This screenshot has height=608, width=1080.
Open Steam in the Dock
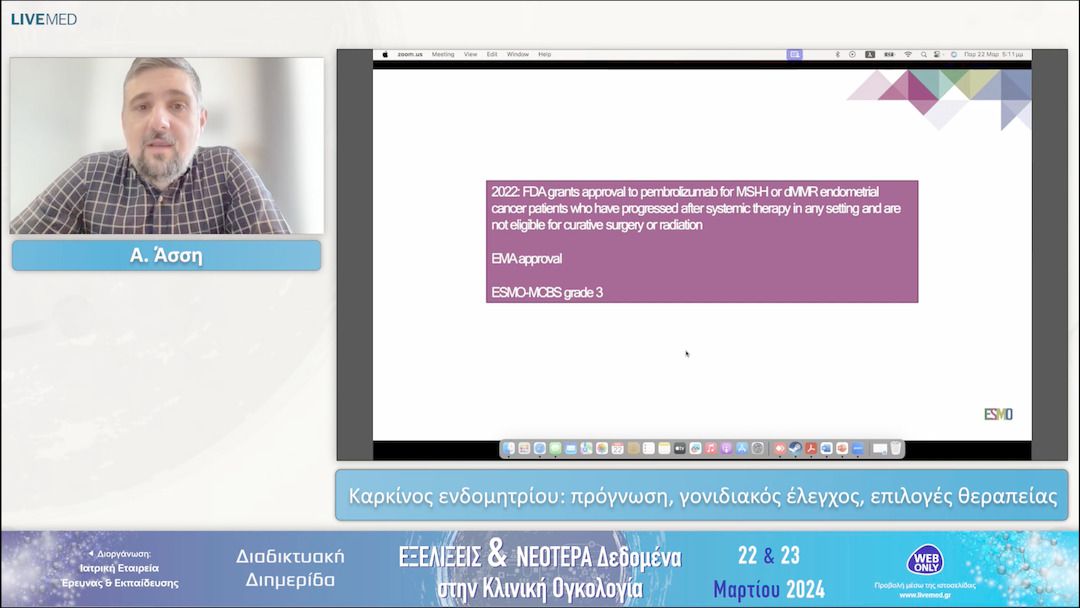tap(796, 448)
